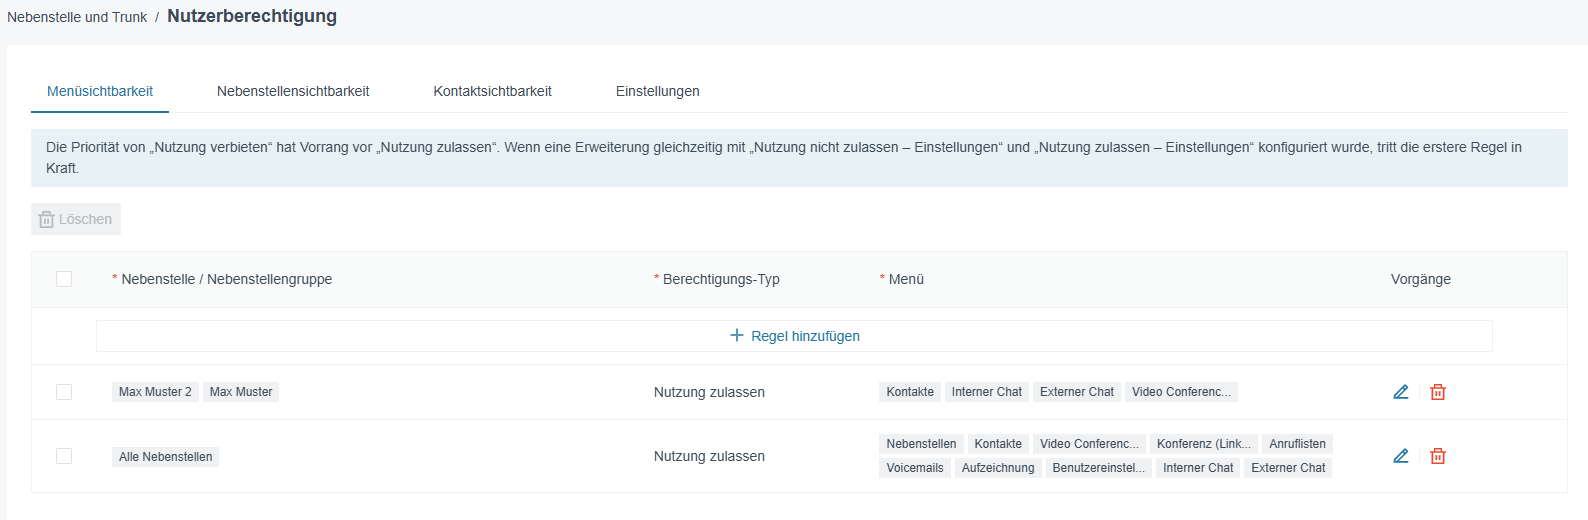Image resolution: width=1588 pixels, height=520 pixels.
Task: Click Nutzung zulassen in Alle Nebenstellen row
Action: pyautogui.click(x=709, y=456)
